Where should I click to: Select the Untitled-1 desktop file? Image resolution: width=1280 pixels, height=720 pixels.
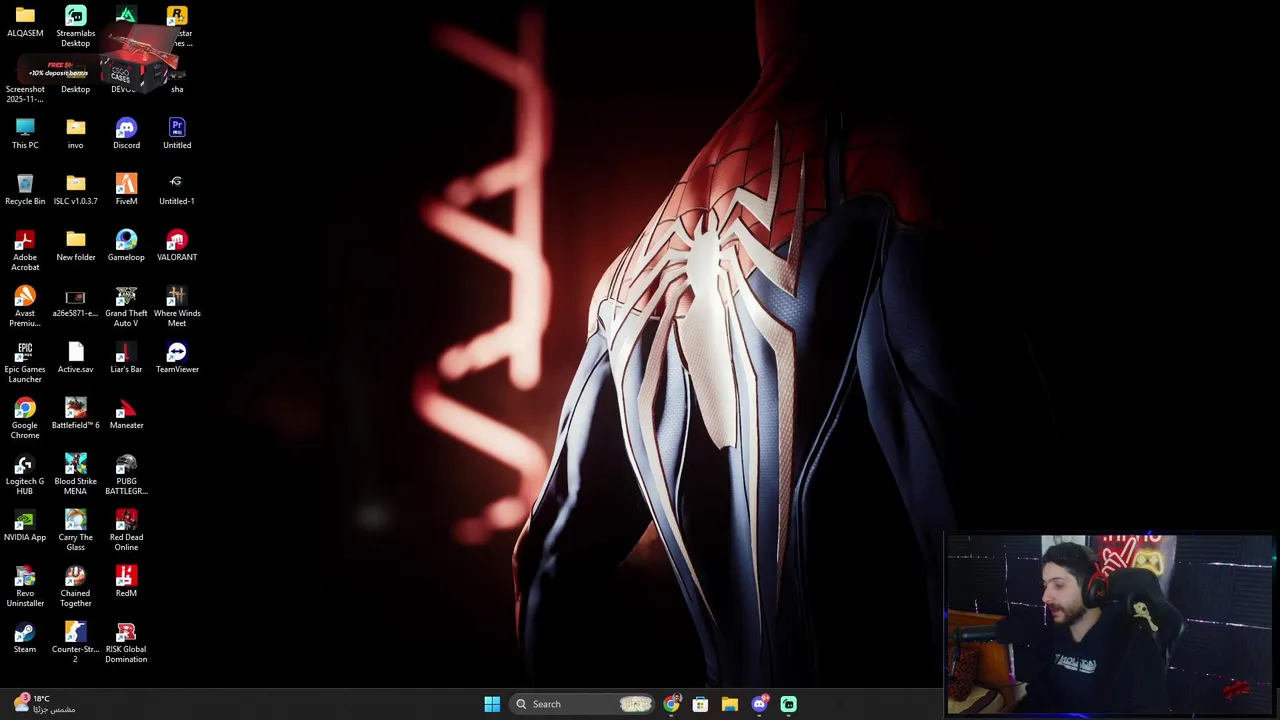tap(177, 190)
